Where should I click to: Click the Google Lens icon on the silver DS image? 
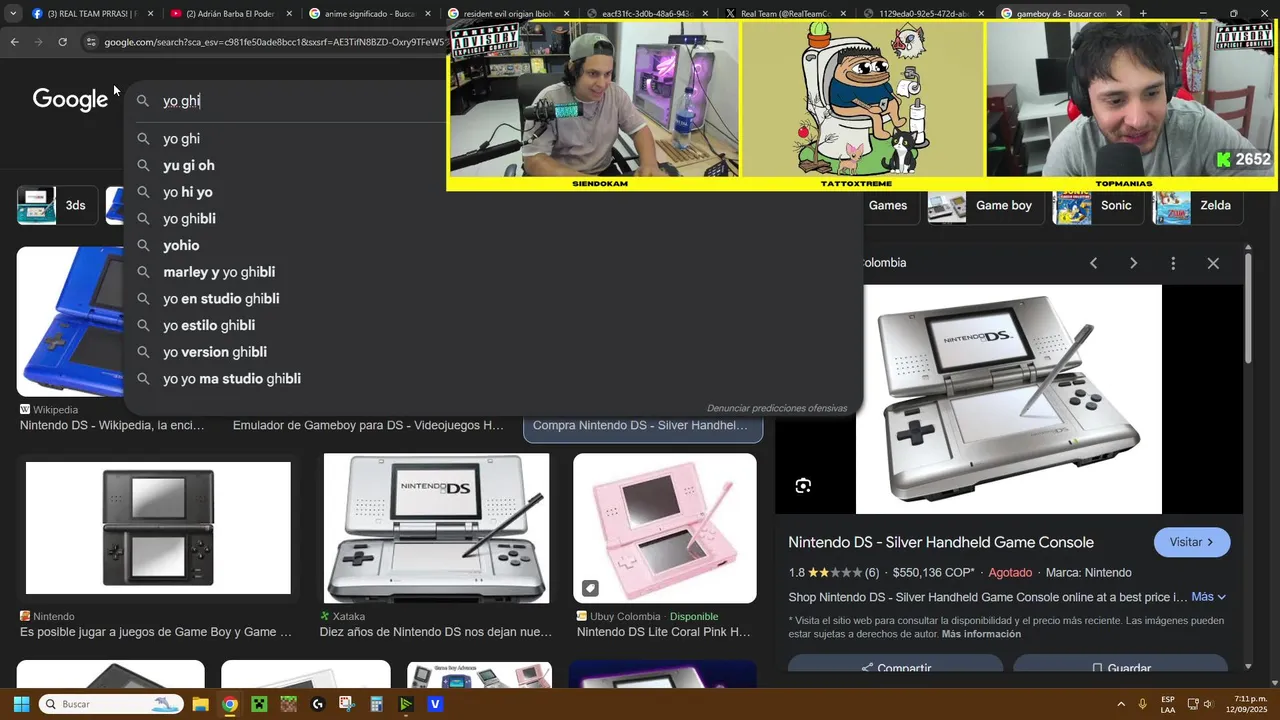(803, 486)
